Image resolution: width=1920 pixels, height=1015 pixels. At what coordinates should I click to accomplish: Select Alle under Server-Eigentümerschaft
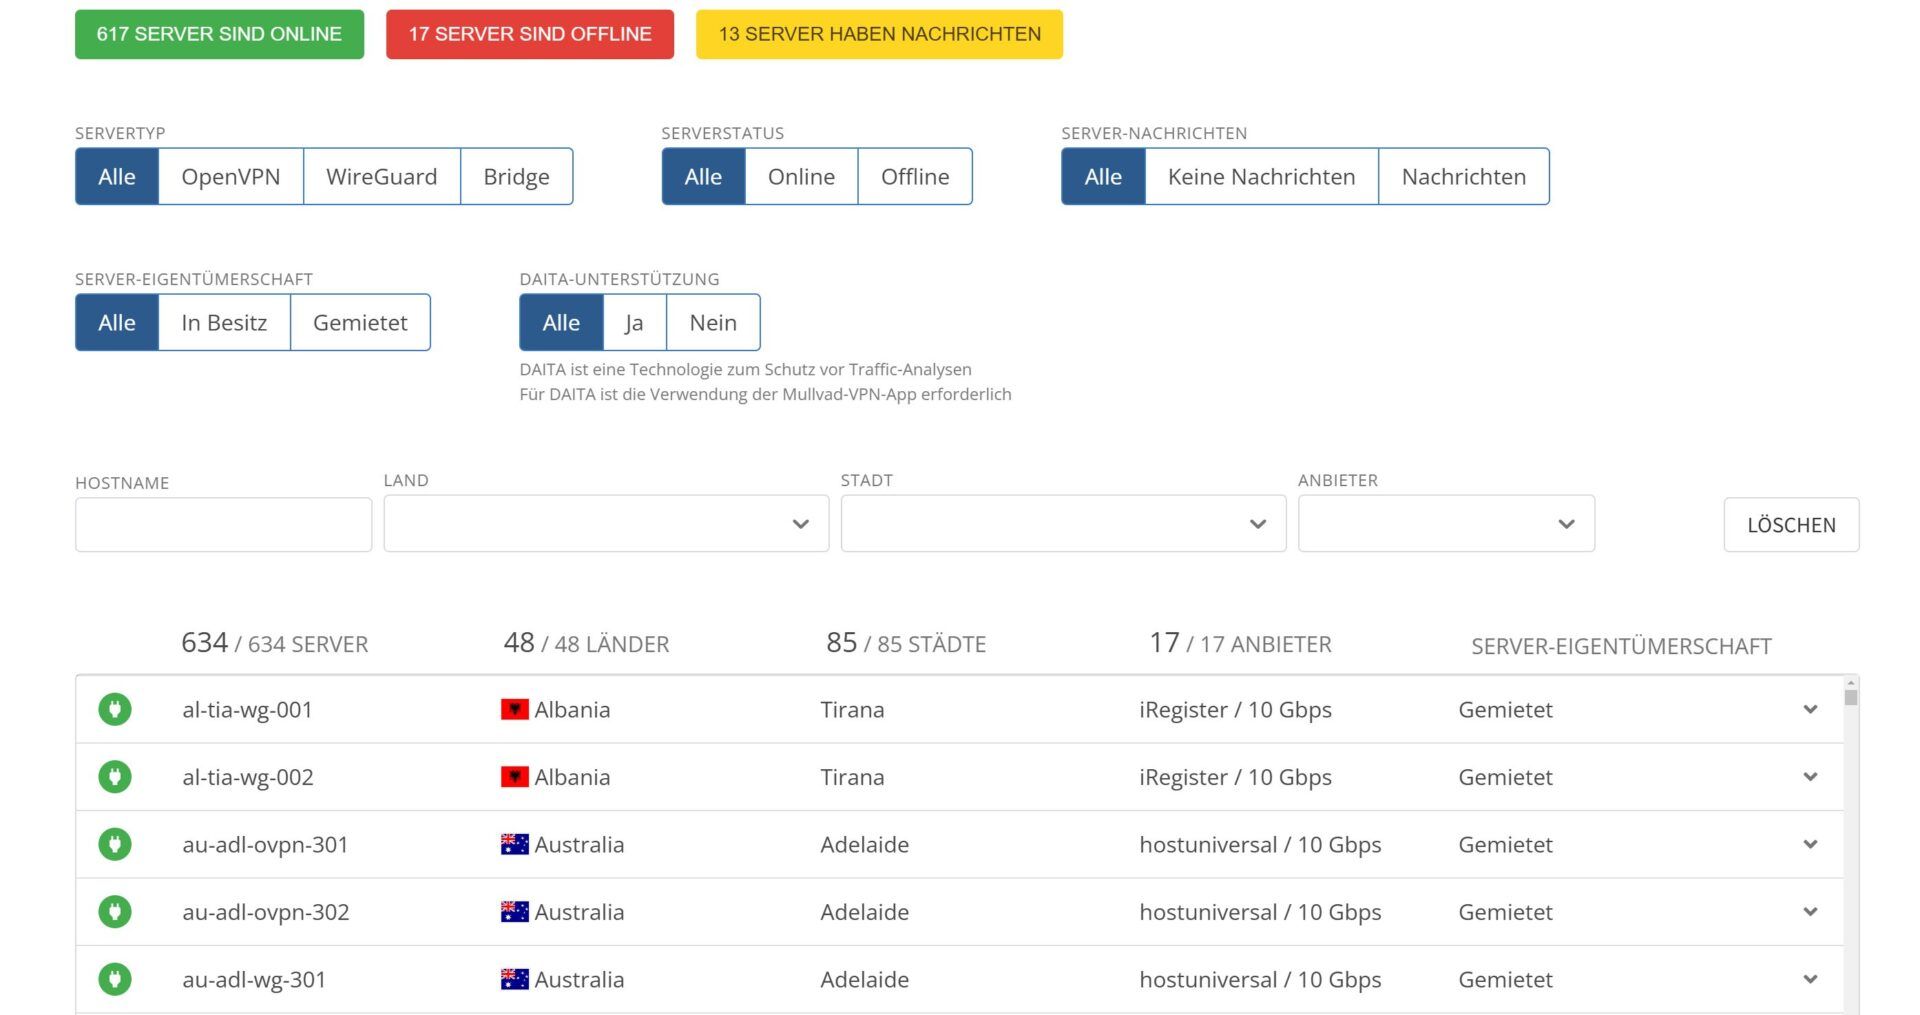117,322
